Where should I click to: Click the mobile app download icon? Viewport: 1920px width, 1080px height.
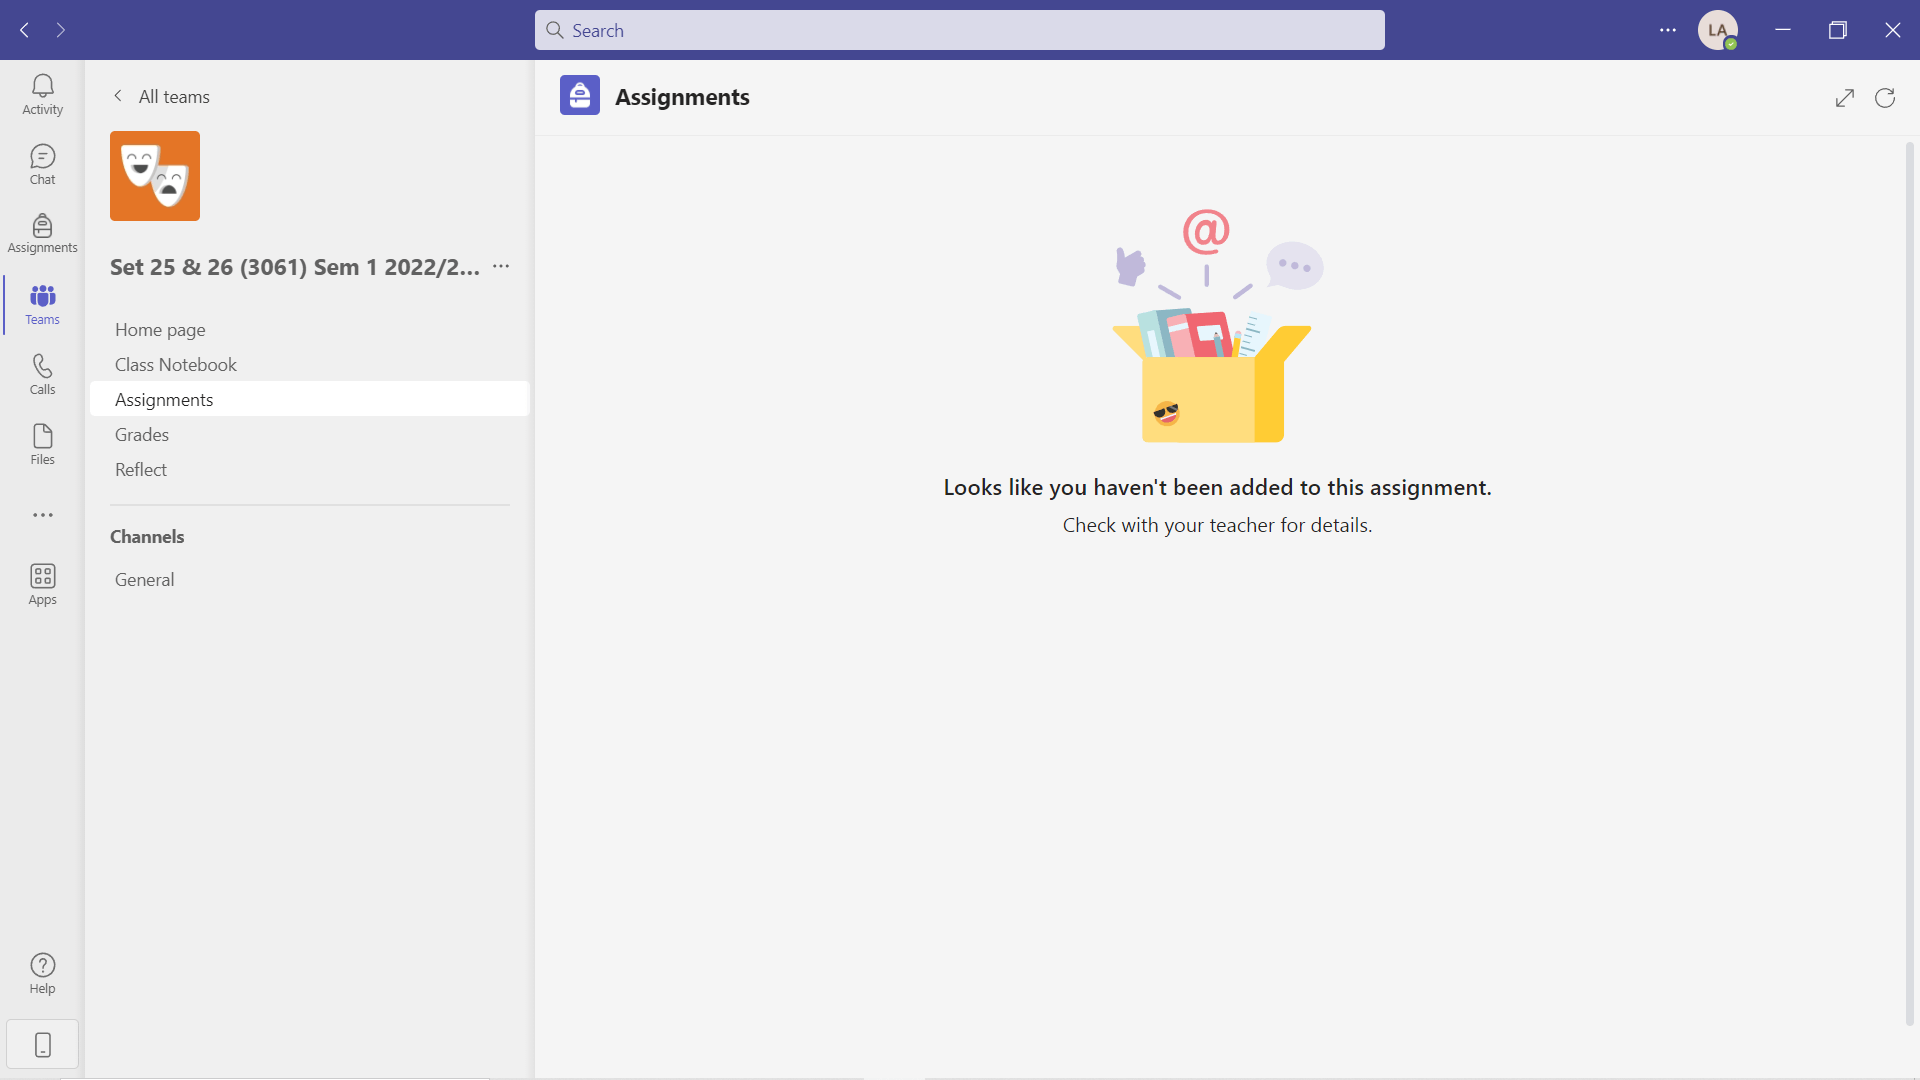[42, 1045]
